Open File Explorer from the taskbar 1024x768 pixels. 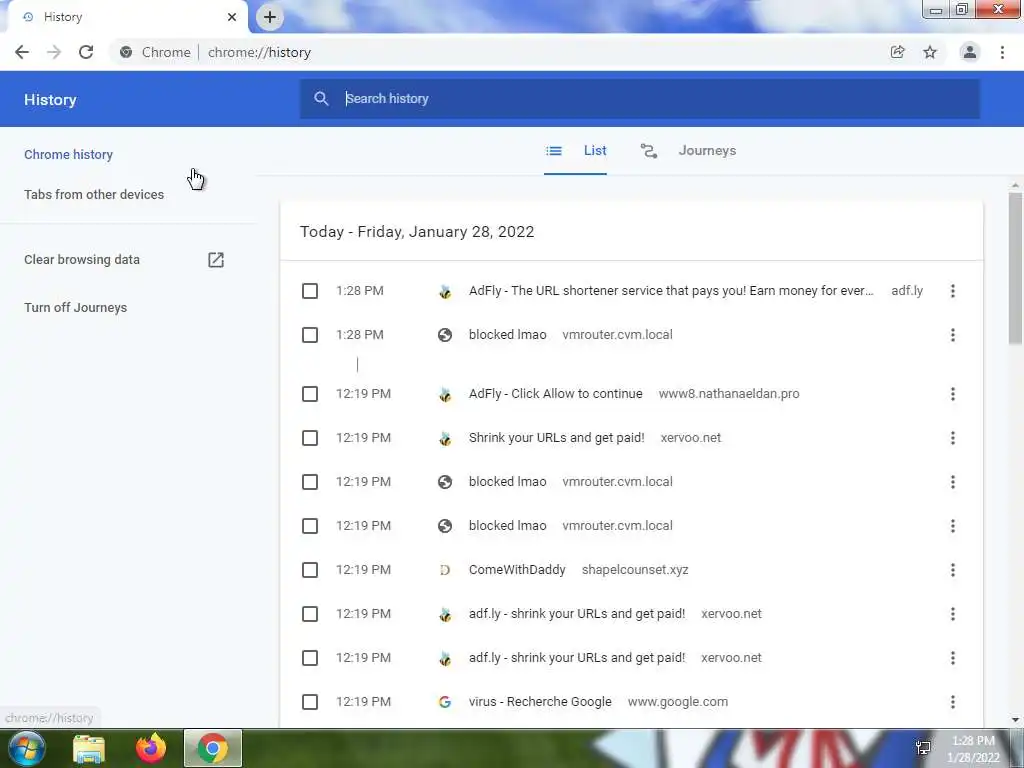pyautogui.click(x=89, y=748)
